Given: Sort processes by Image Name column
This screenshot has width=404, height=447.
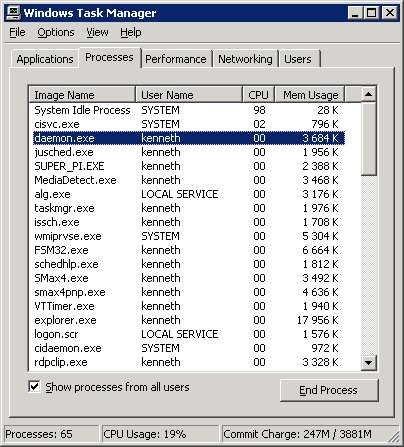Looking at the screenshot, I should tap(82, 95).
